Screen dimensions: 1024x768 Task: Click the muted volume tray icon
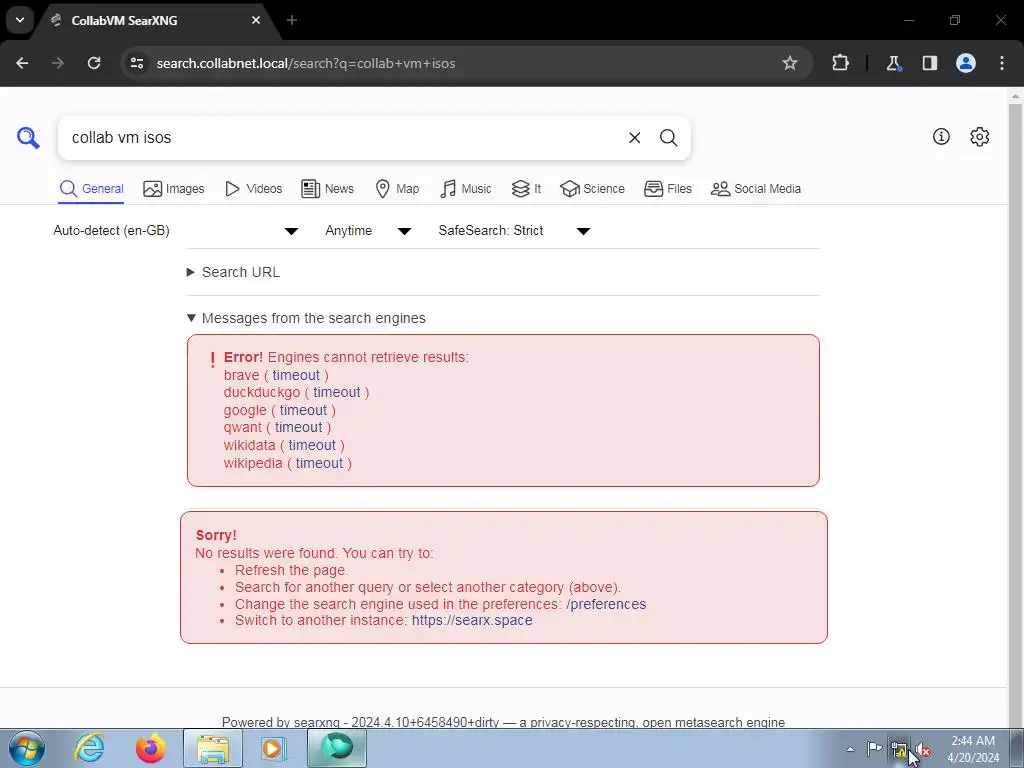(x=923, y=750)
